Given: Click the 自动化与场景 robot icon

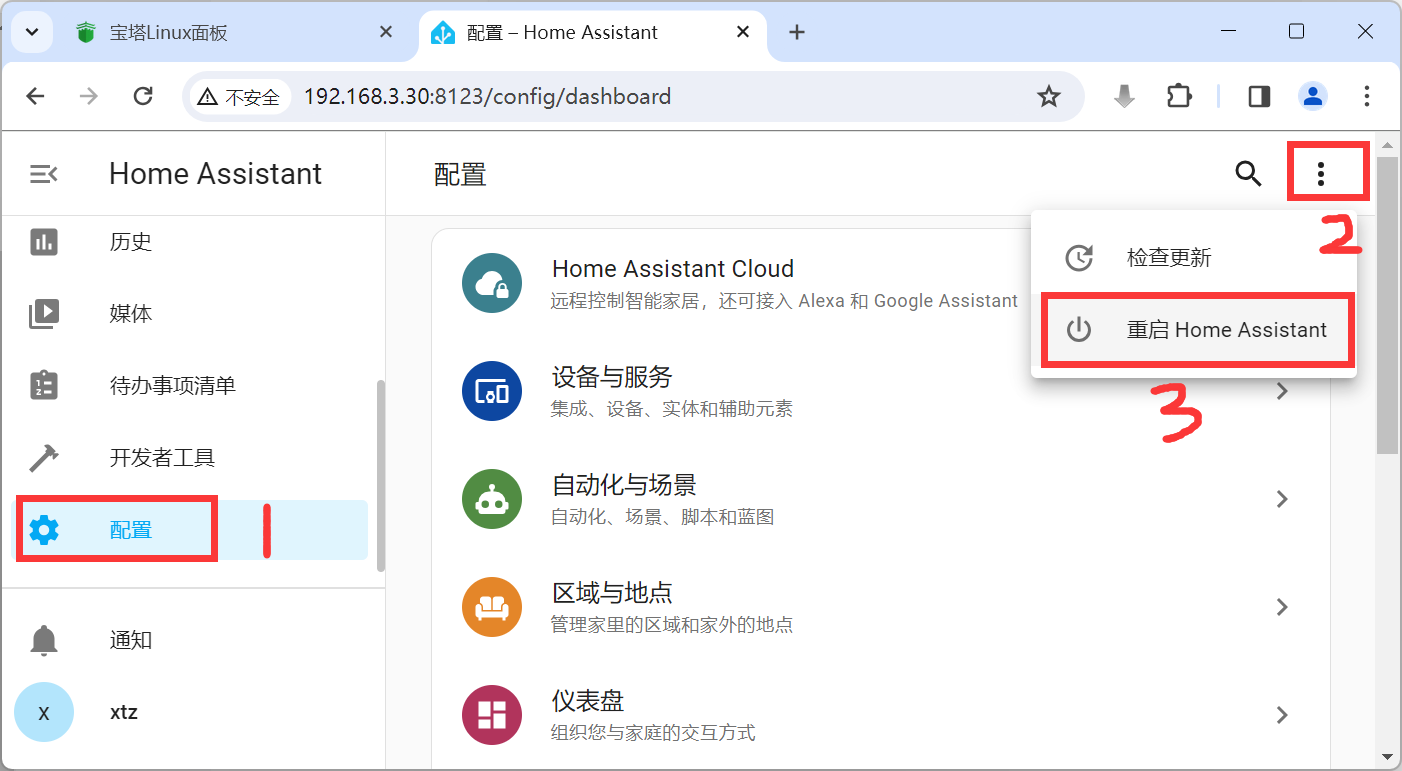Looking at the screenshot, I should tap(492, 499).
